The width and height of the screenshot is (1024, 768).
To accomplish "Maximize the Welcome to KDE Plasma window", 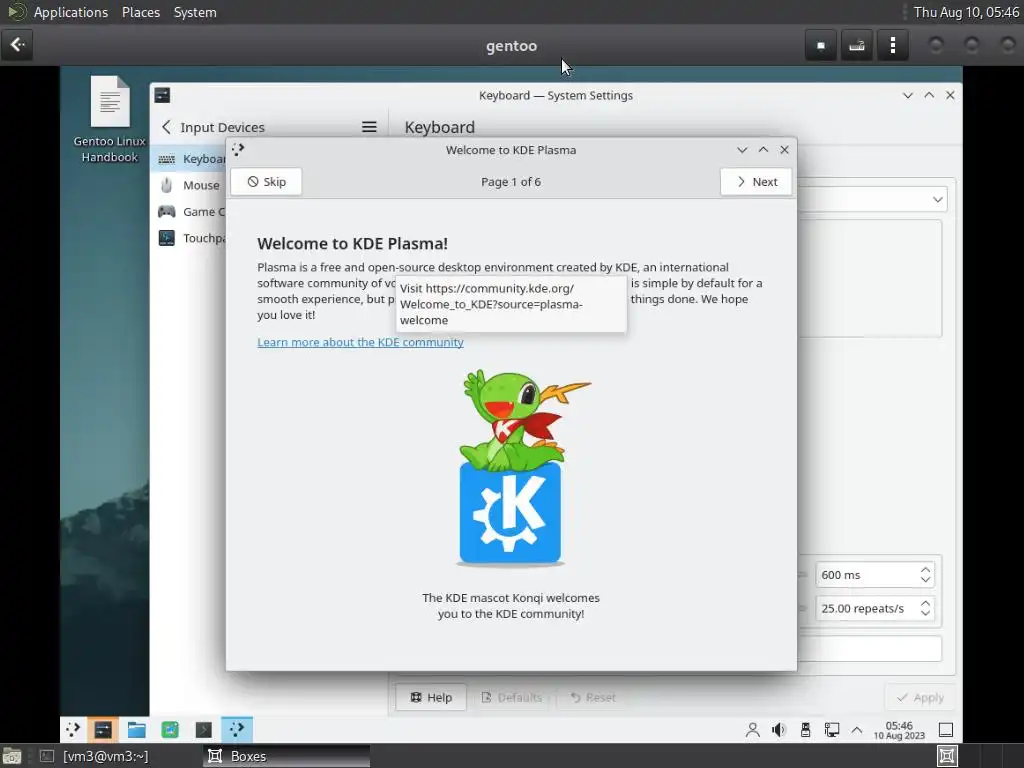I will click(763, 150).
